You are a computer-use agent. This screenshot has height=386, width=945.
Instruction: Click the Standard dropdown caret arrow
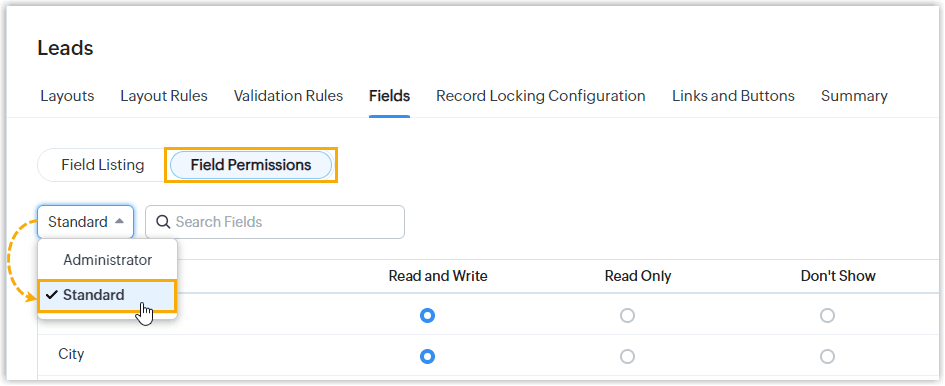point(119,221)
